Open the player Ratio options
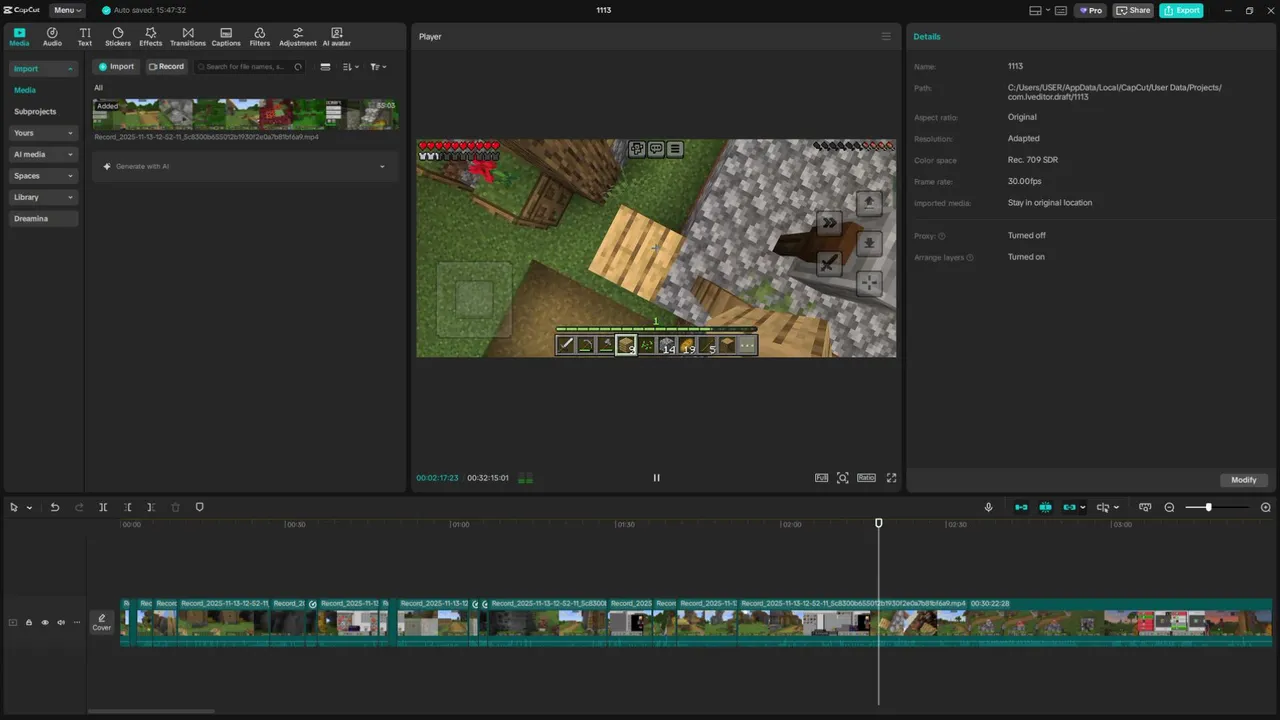The height and width of the screenshot is (720, 1280). [866, 478]
